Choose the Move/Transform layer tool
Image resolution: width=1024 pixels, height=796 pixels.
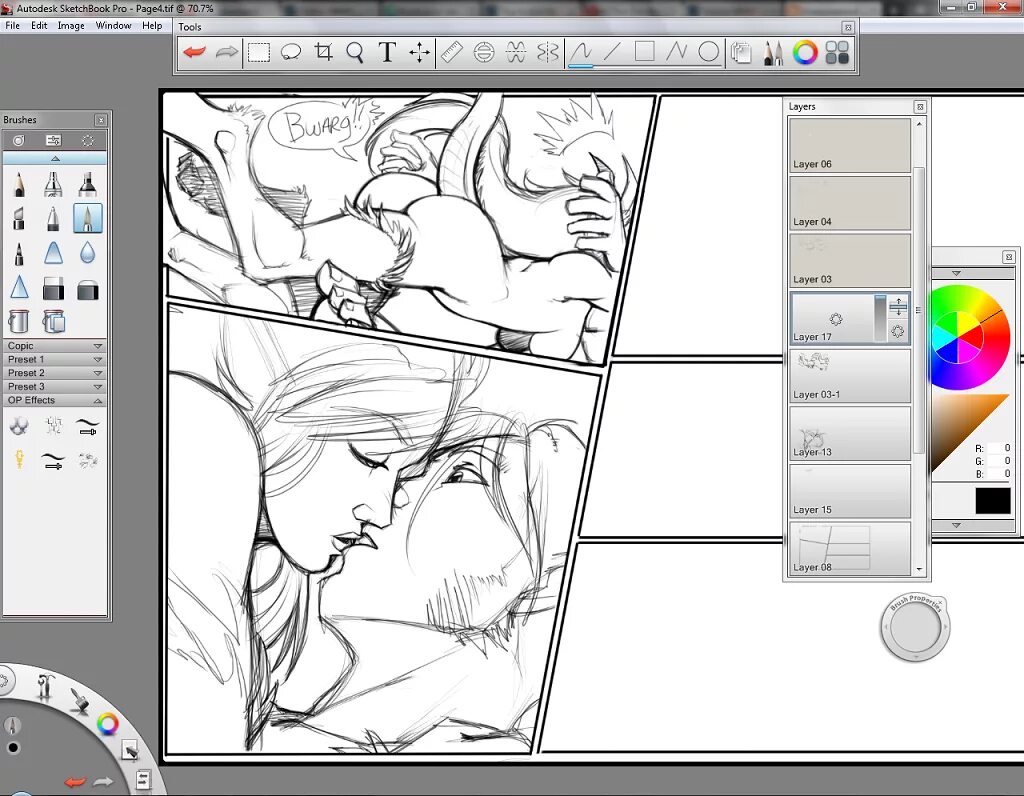(419, 52)
